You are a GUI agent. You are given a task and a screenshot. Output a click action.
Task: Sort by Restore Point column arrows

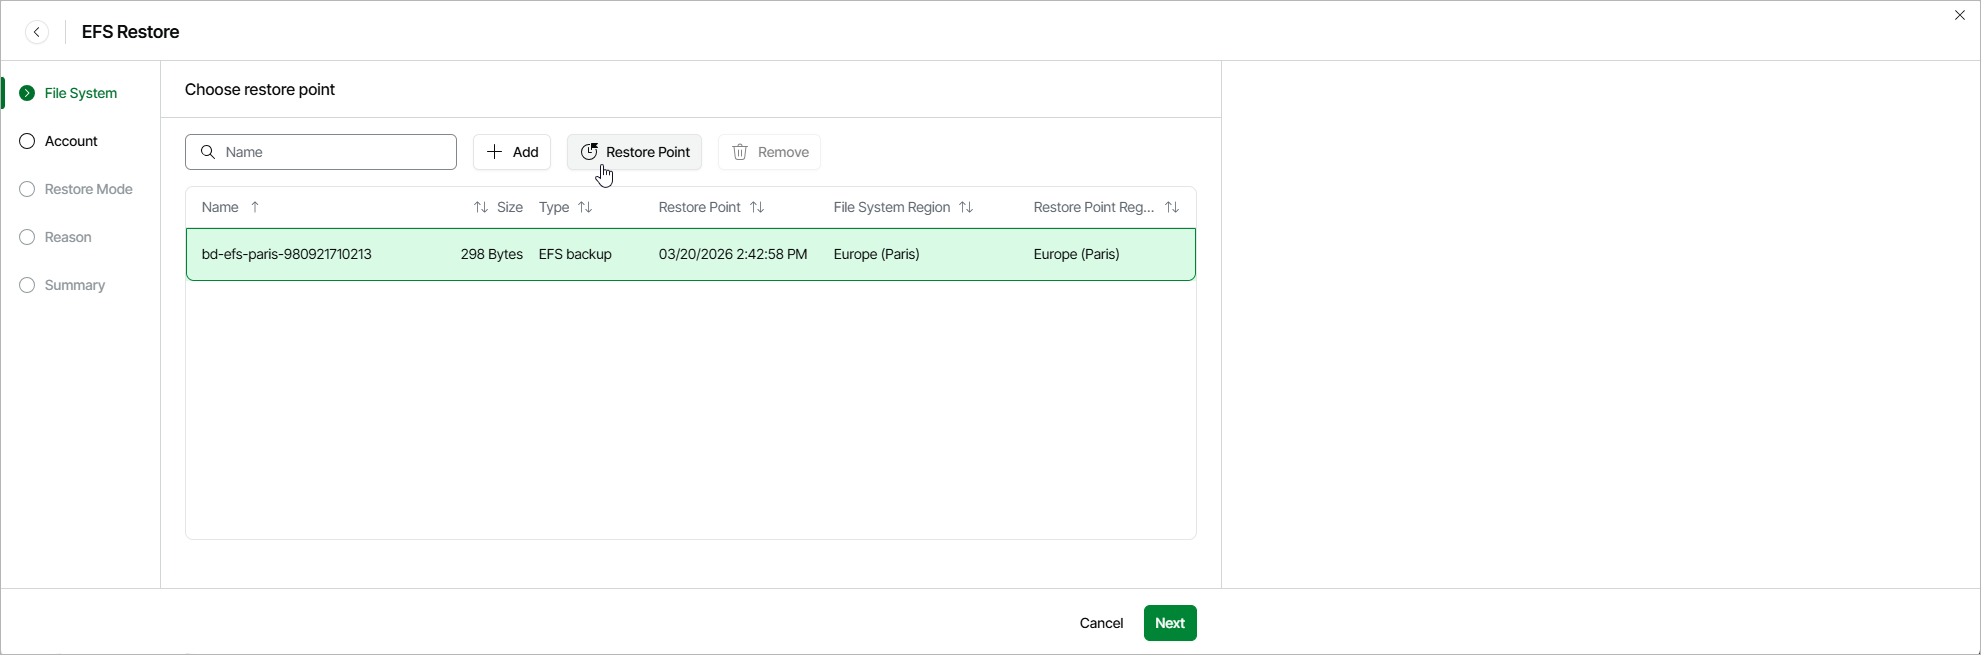[x=757, y=207]
